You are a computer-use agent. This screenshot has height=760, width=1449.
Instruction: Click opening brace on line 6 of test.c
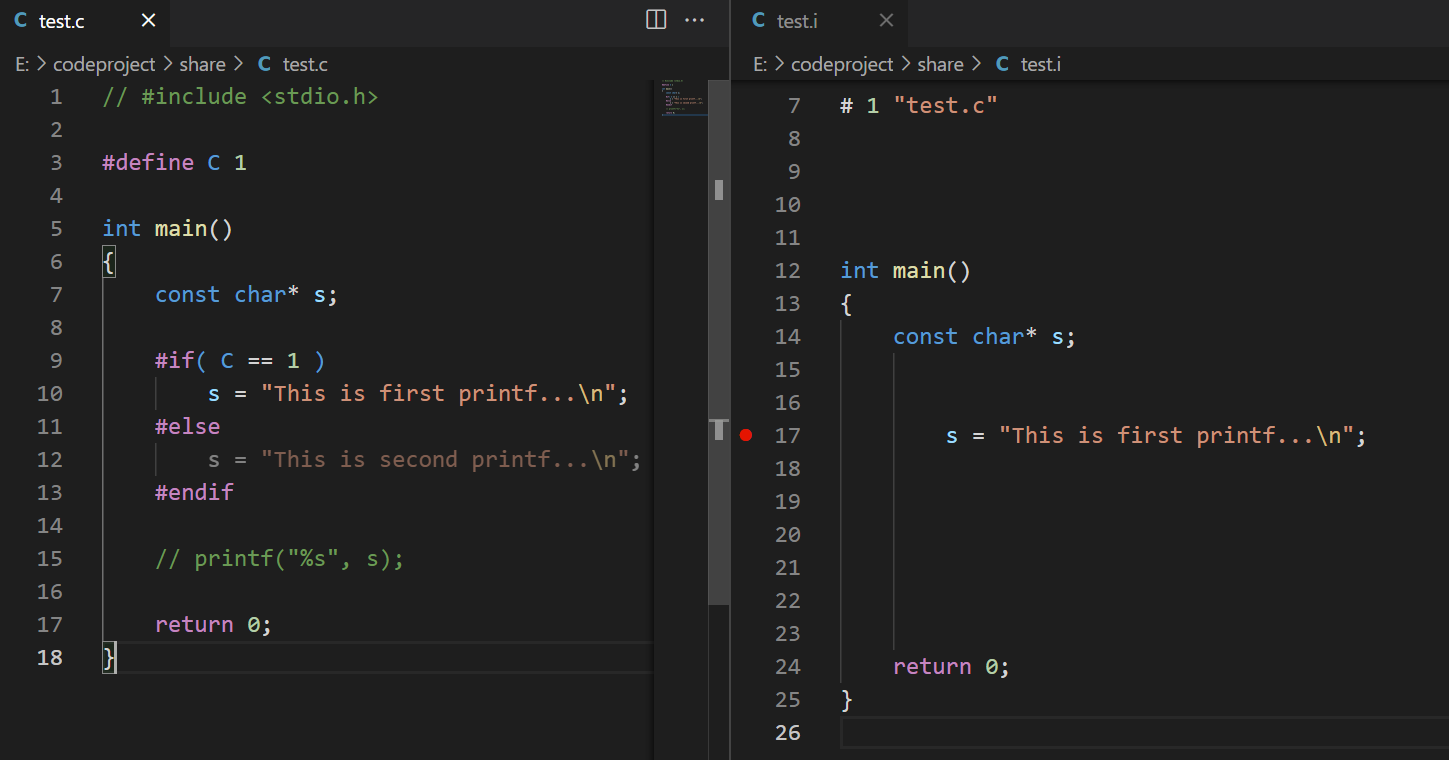coord(109,262)
